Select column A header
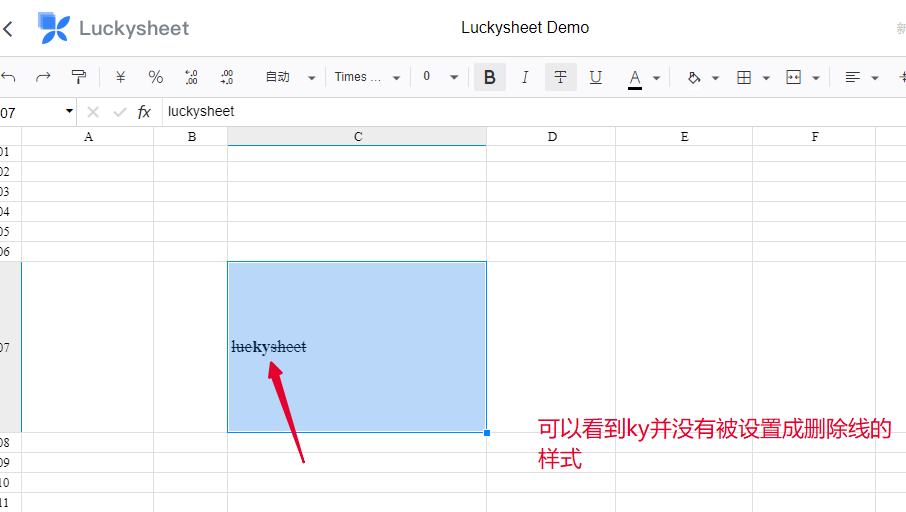The image size is (906, 512). click(x=88, y=136)
